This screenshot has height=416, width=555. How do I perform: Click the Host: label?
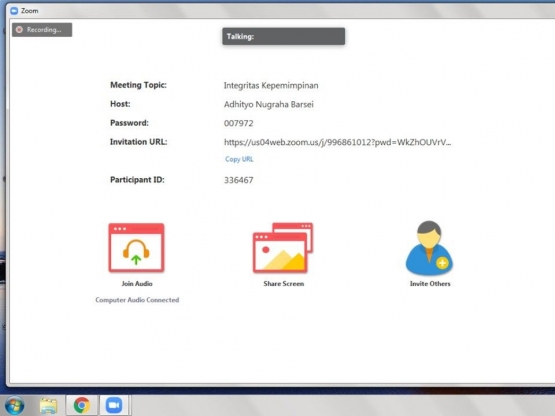pos(120,104)
